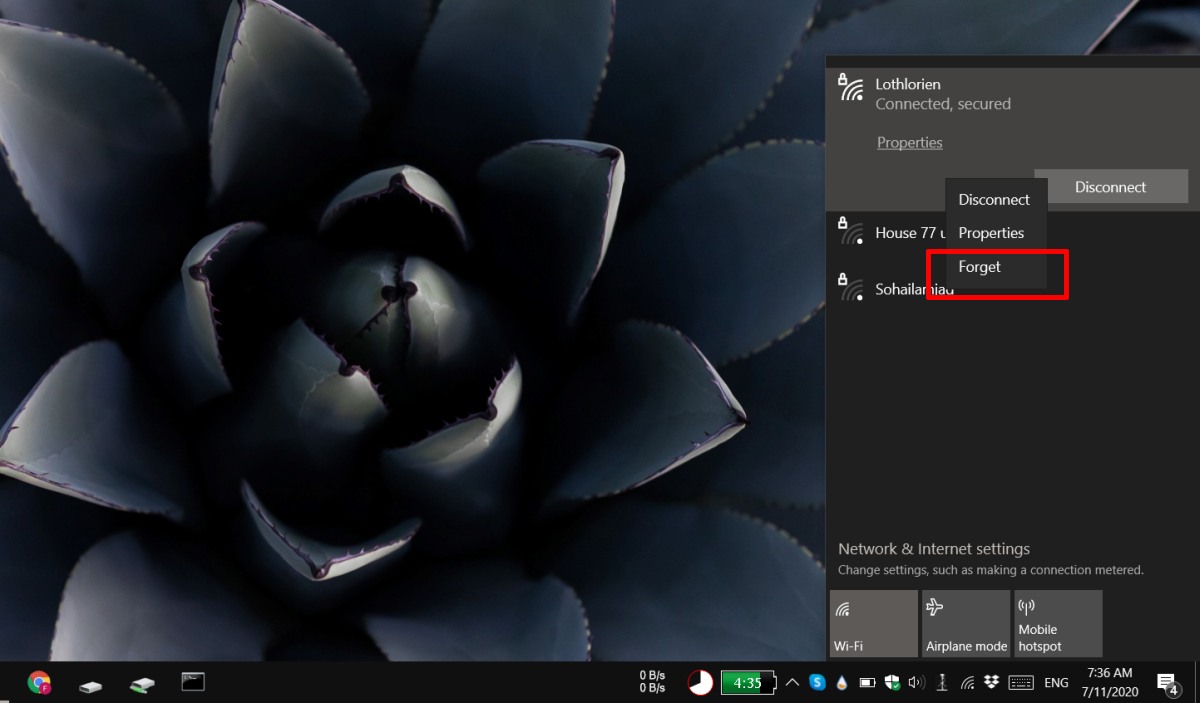Viewport: 1200px width, 703px height.
Task: Open the volume control in the tray
Action: (x=915, y=683)
